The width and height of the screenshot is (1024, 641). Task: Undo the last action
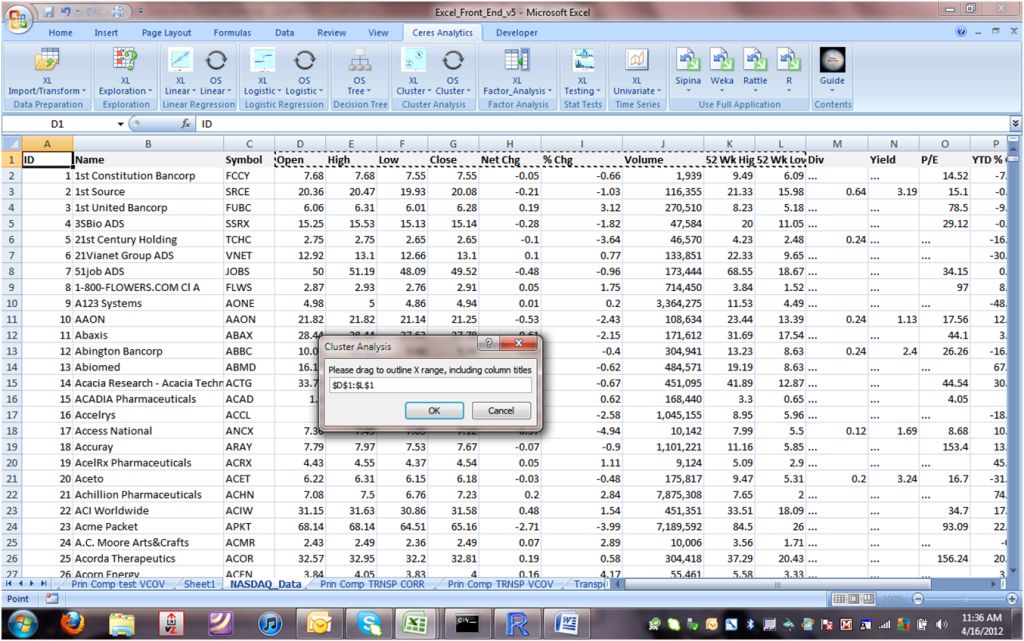pyautogui.click(x=65, y=11)
